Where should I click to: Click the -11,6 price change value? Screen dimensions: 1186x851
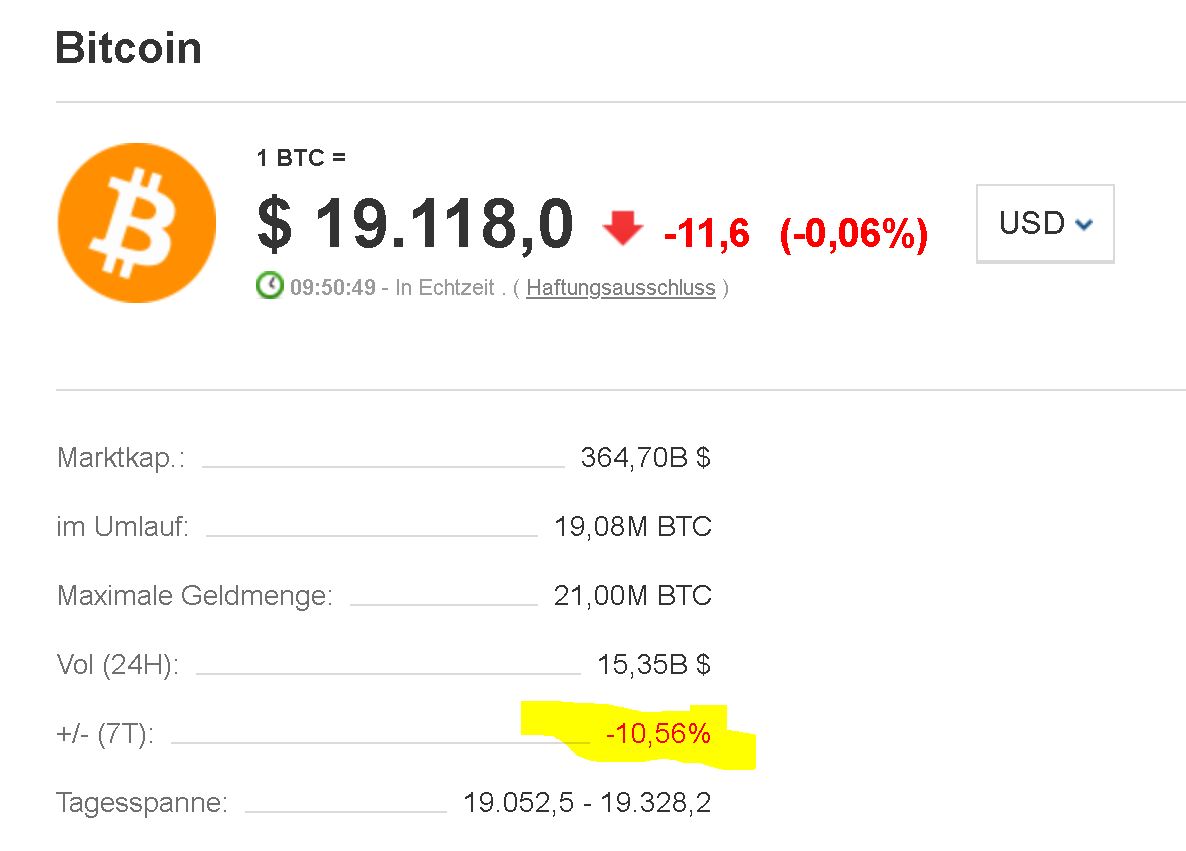click(x=707, y=233)
